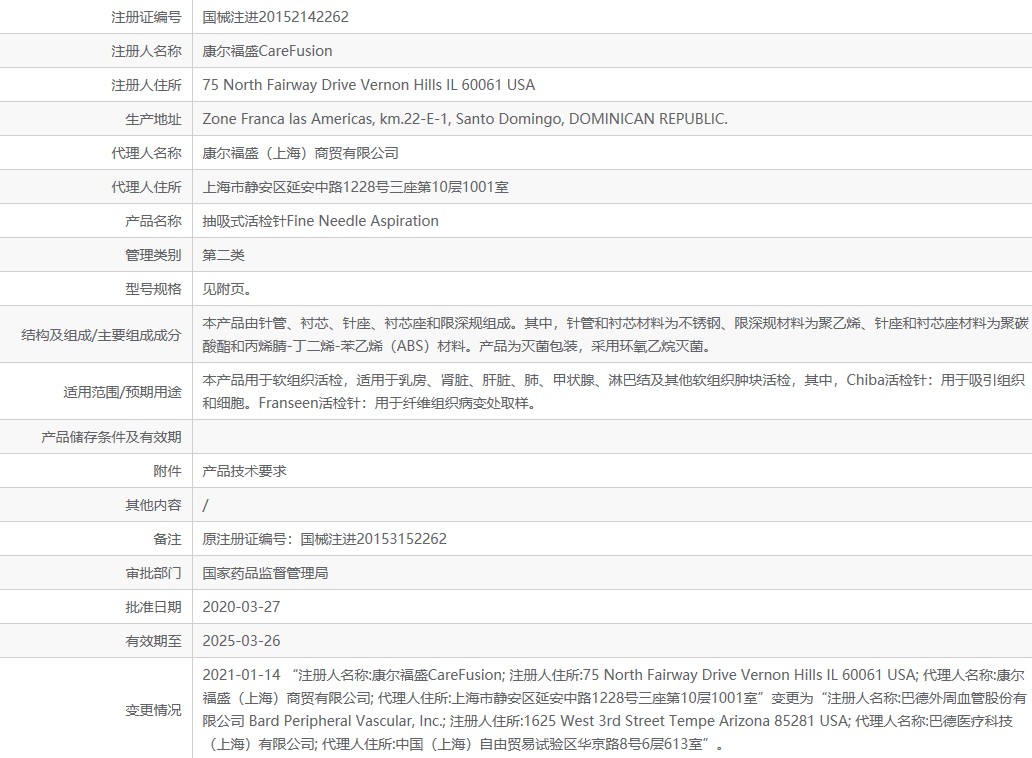1032x758 pixels.
Task: Select the 上海市静安区延安中路1228号 address in 代理人住所 row
Action: (355, 187)
